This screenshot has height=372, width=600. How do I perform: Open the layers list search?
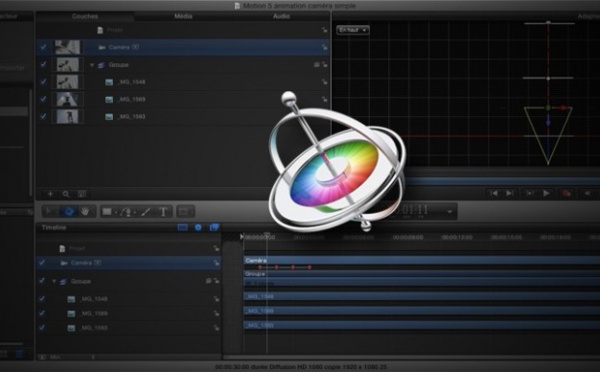(x=66, y=194)
